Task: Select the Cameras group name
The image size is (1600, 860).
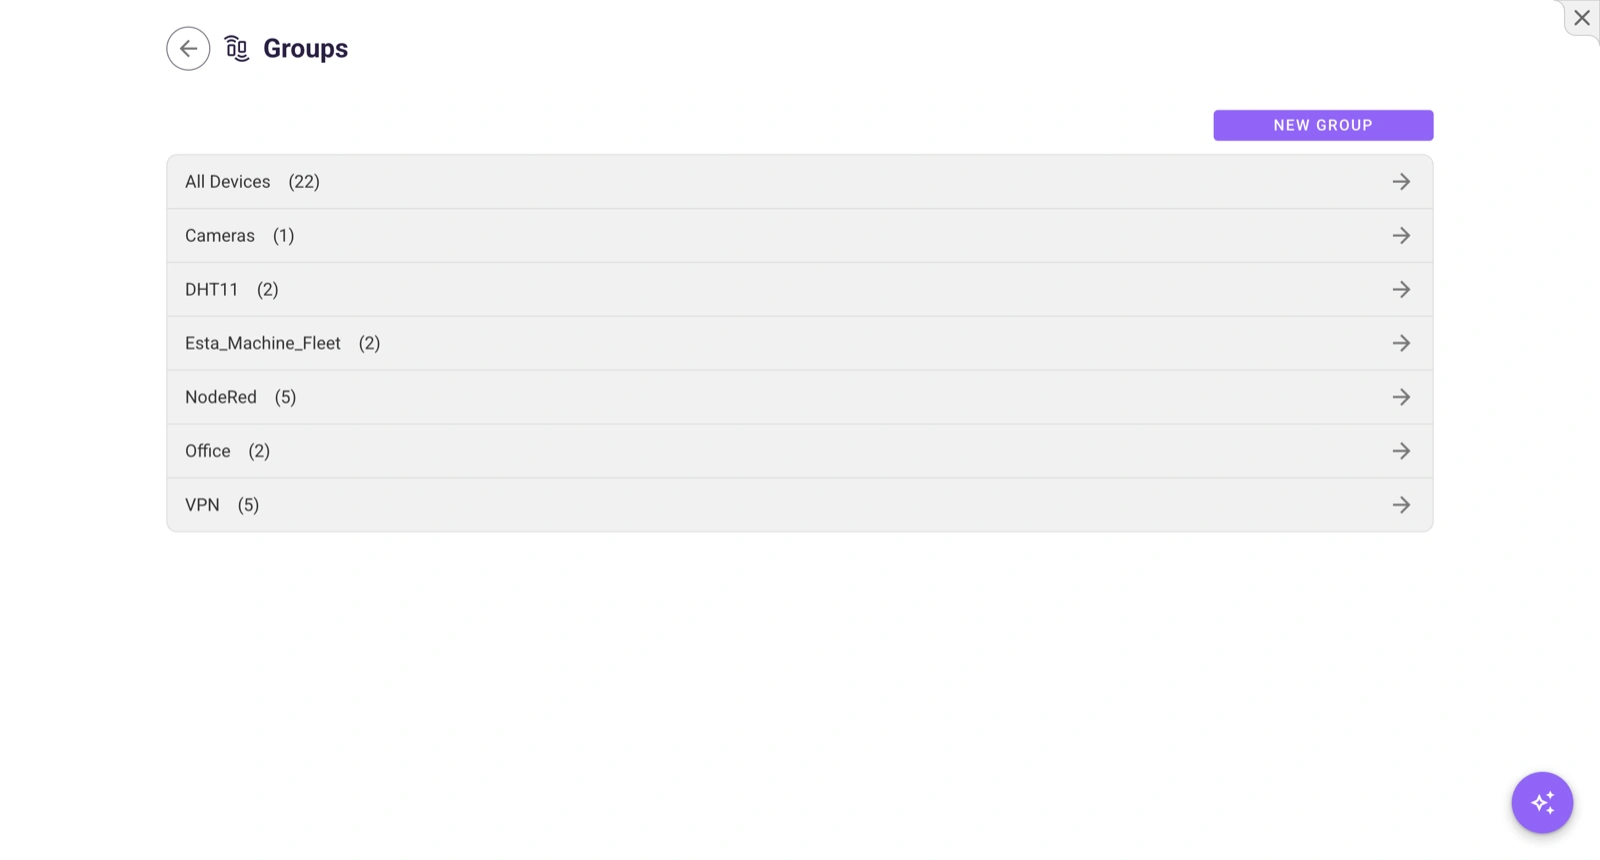Action: coord(220,236)
